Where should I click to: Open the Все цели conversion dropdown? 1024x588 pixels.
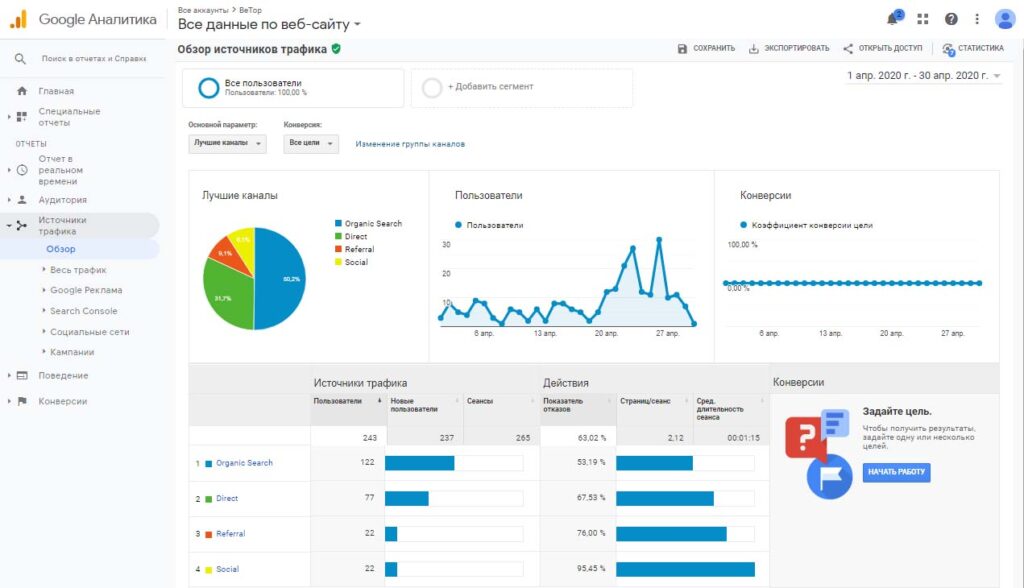click(x=311, y=143)
